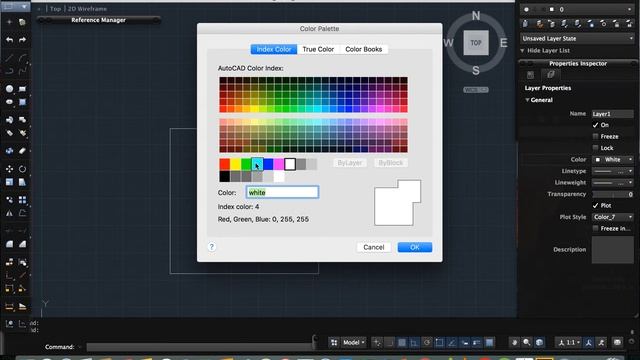Select the Linear Dimension tool
This screenshot has height=360, width=640.
tap(9, 307)
